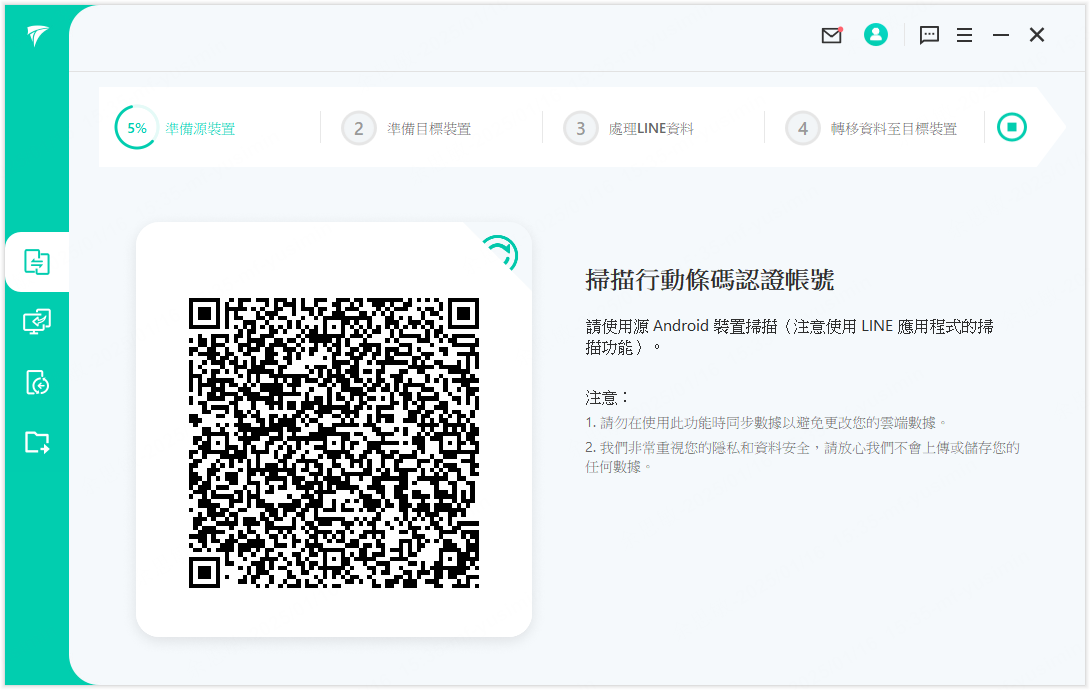The image size is (1090, 690).
Task: Select step 2 準備目標裝置
Action: [x=406, y=129]
